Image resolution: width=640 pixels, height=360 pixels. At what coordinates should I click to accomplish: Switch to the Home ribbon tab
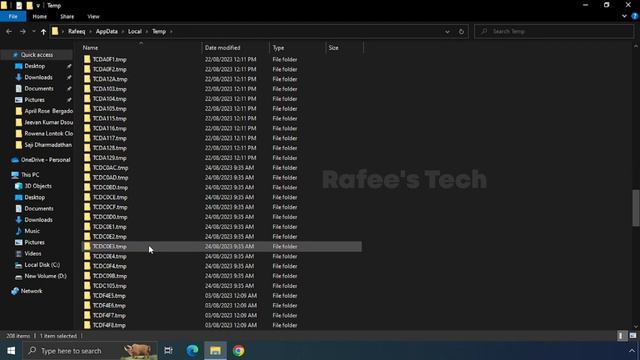tap(40, 16)
